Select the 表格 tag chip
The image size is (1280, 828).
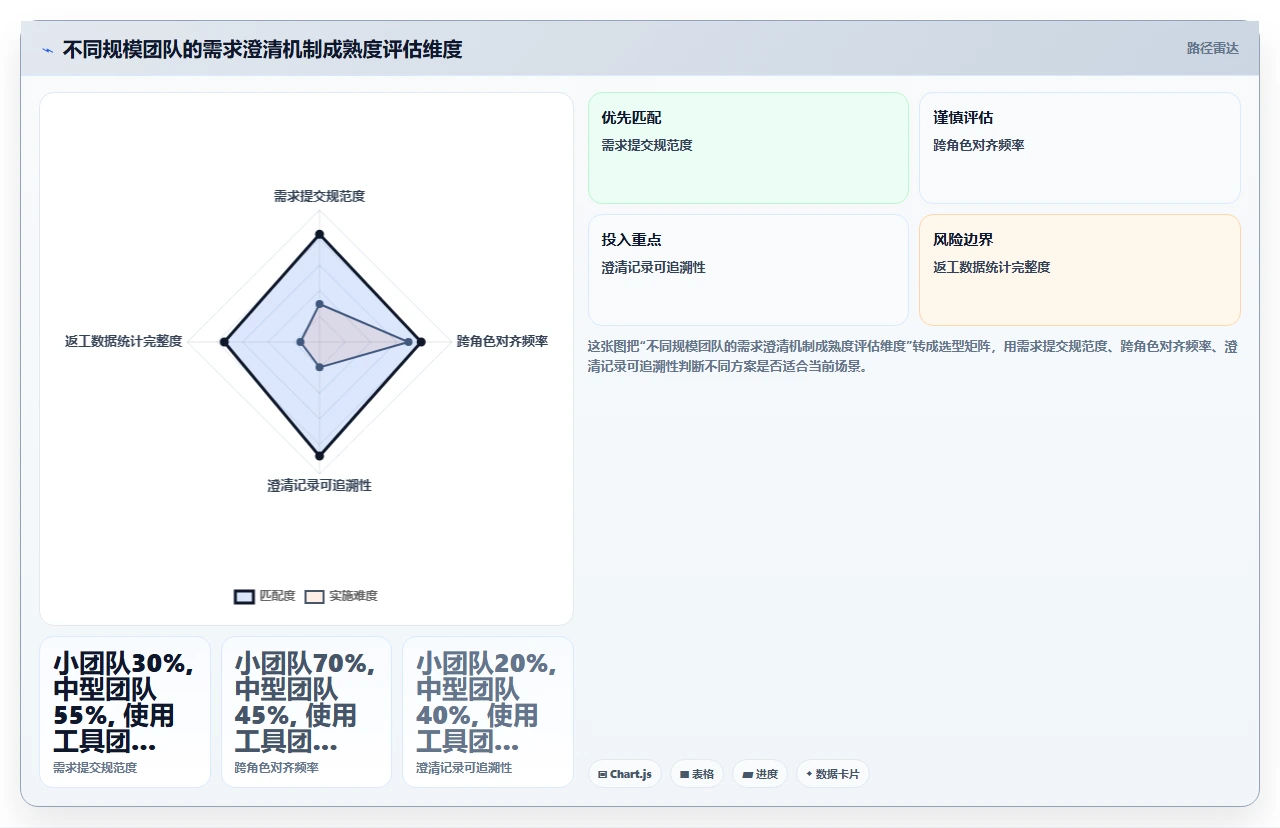(697, 774)
